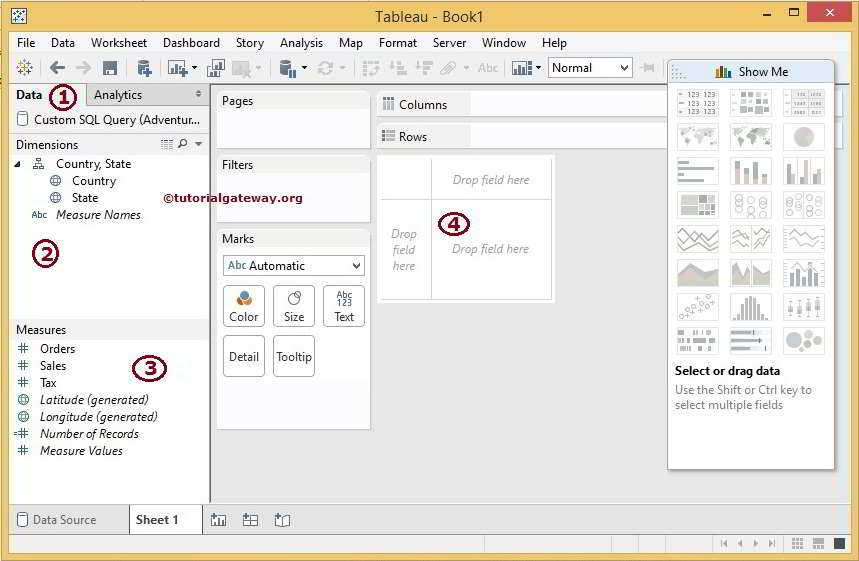Open the Automatic mark type dropdown

293,266
